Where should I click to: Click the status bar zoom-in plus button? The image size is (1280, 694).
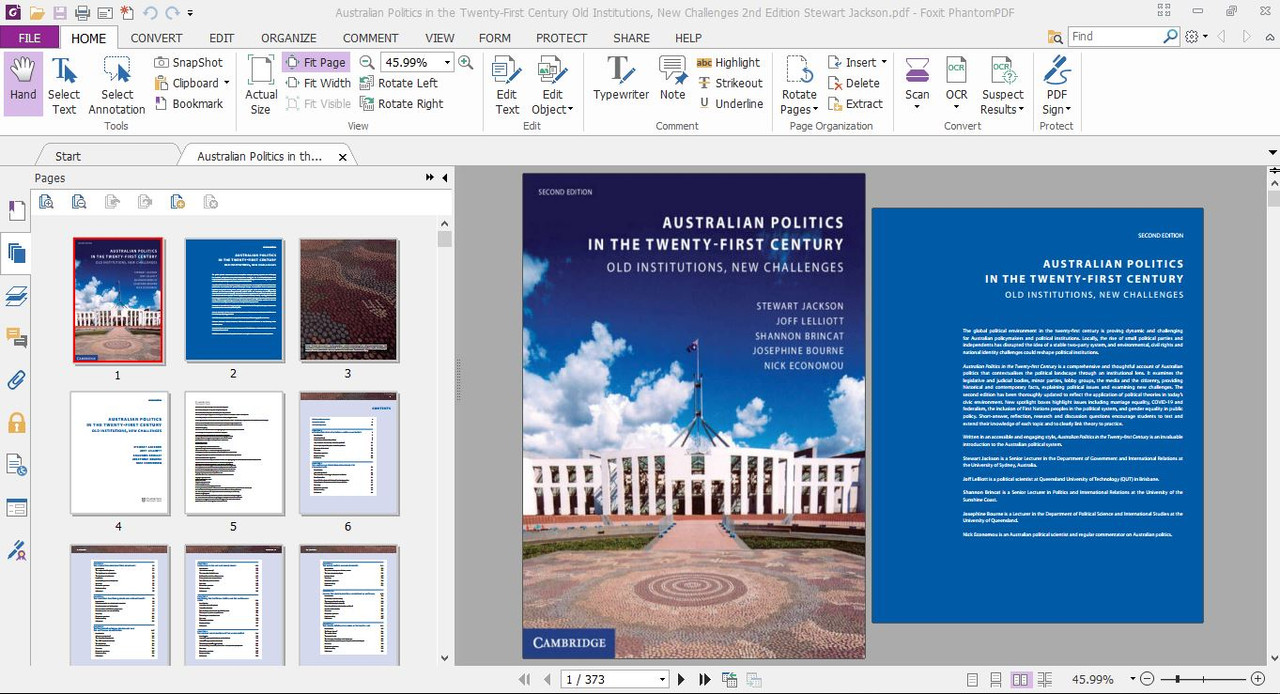tap(1258, 680)
